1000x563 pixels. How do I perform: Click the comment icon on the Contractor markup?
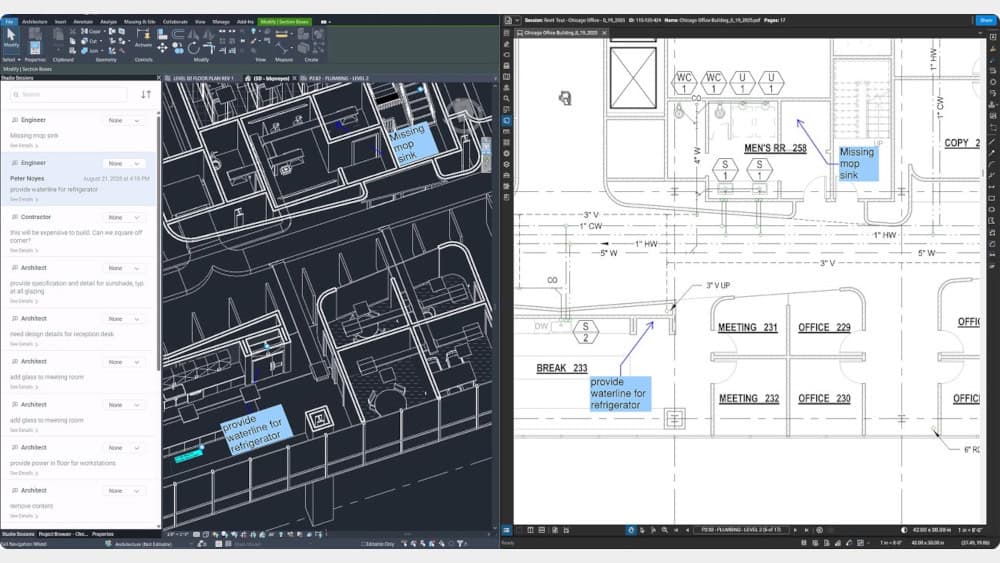click(15, 216)
